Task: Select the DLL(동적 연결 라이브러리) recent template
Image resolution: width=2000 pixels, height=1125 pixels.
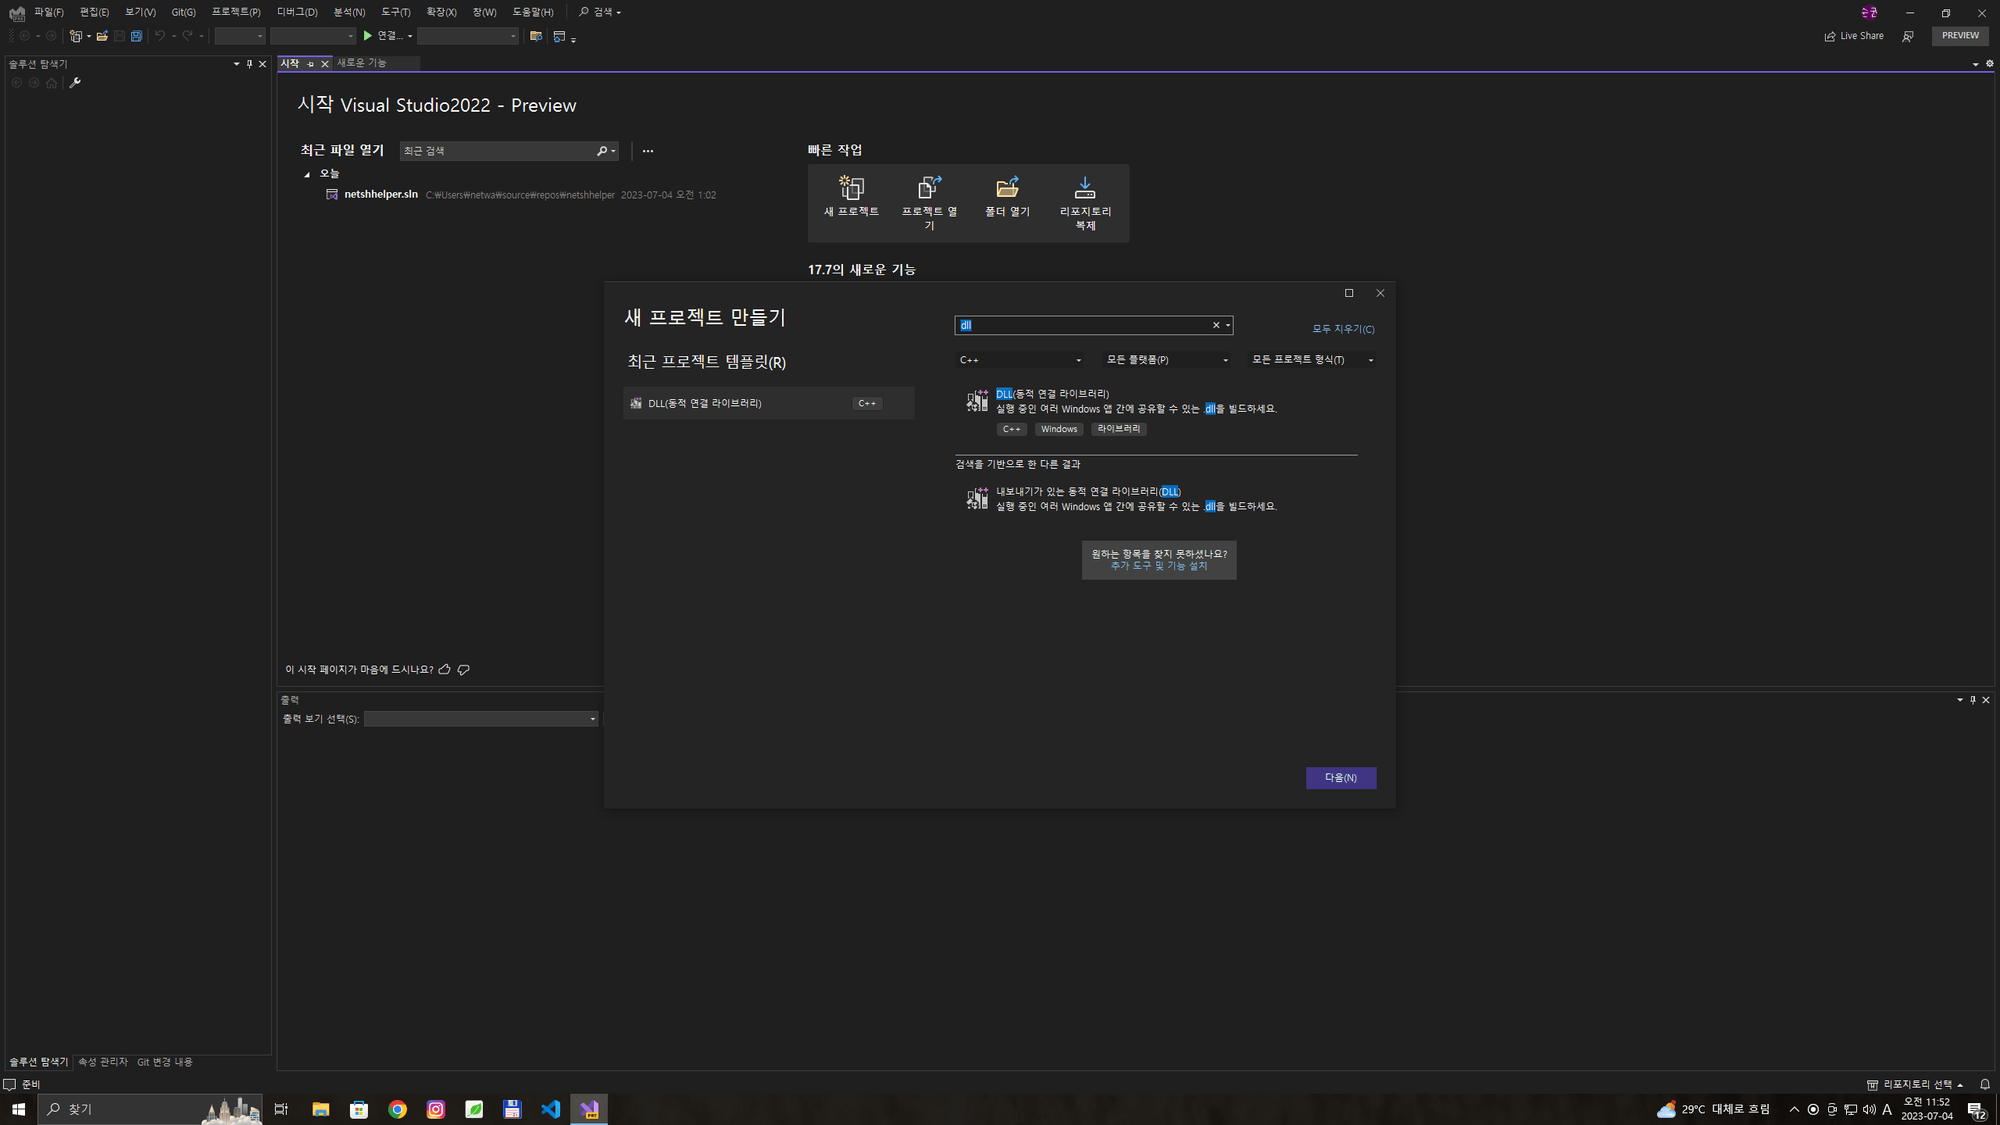Action: point(768,403)
